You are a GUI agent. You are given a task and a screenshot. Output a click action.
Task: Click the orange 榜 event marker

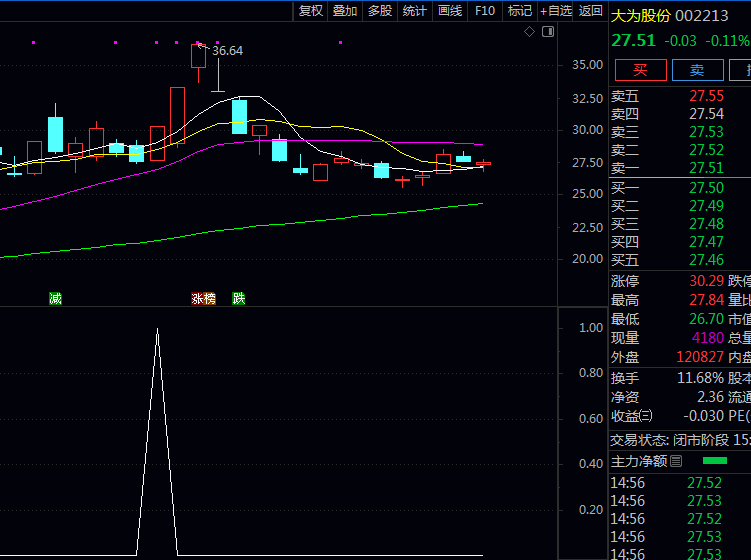pyautogui.click(x=209, y=298)
